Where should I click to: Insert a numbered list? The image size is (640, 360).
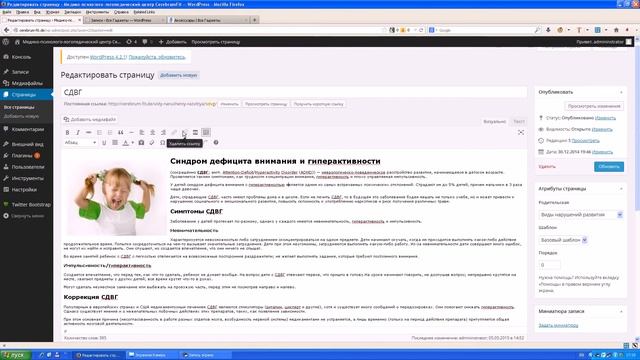click(110, 132)
